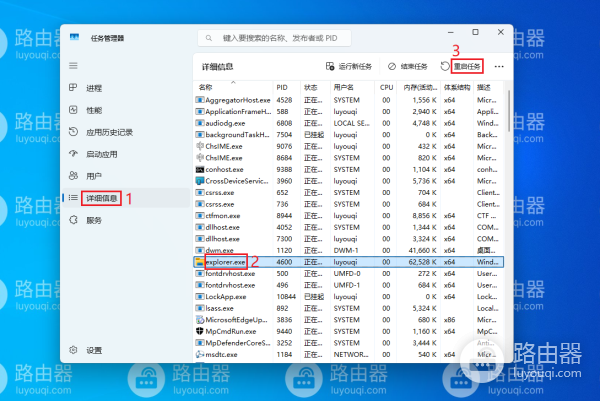600x401 pixels.
Task: Click 结束任务 (End task) button
Action: [x=408, y=67]
